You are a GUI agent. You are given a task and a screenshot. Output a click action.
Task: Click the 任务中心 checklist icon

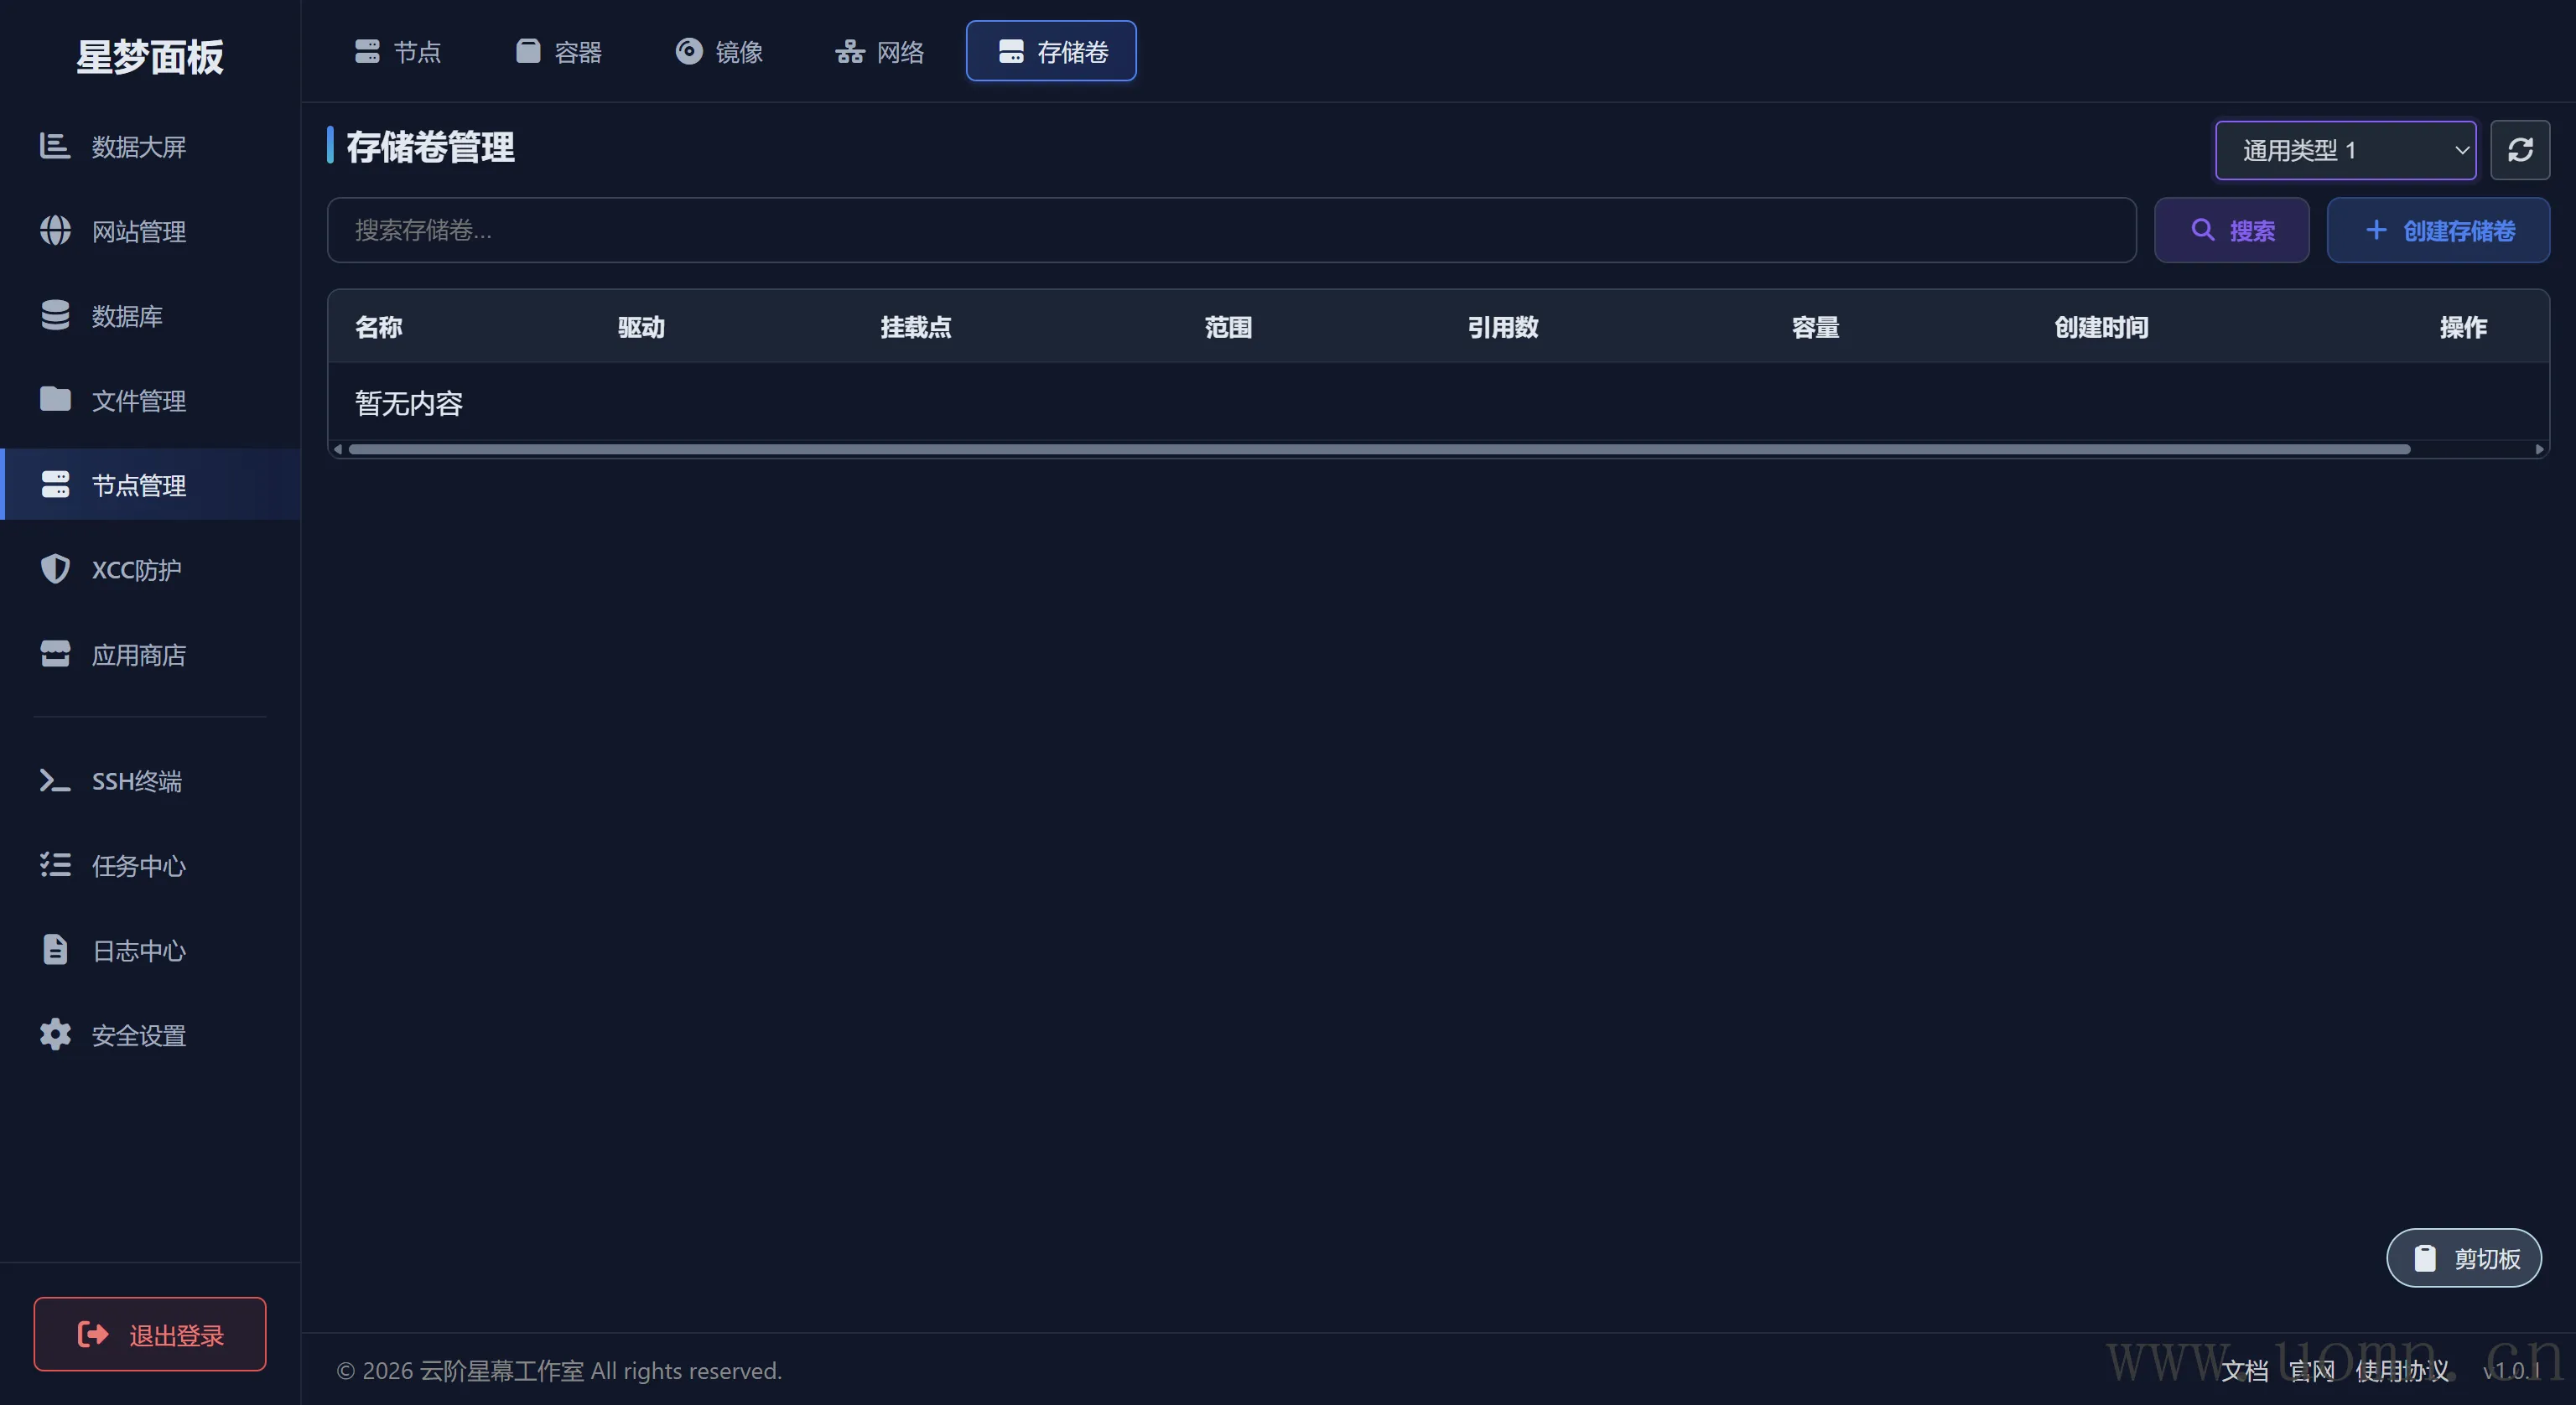click(55, 865)
